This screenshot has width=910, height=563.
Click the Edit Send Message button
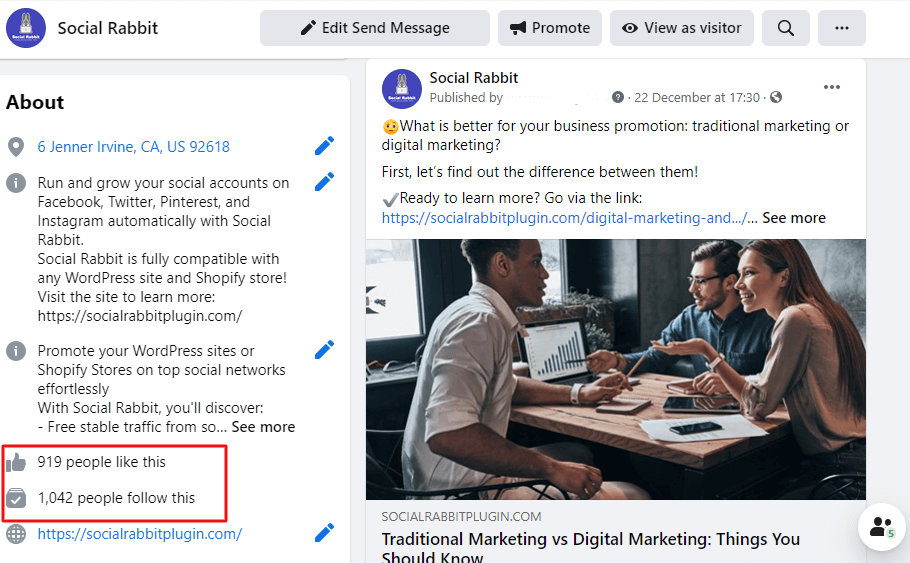pos(375,28)
